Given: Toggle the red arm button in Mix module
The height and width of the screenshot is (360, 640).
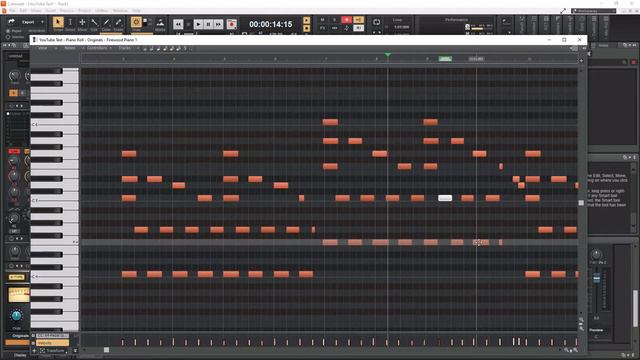Looking at the screenshot, I should [x=347, y=20].
